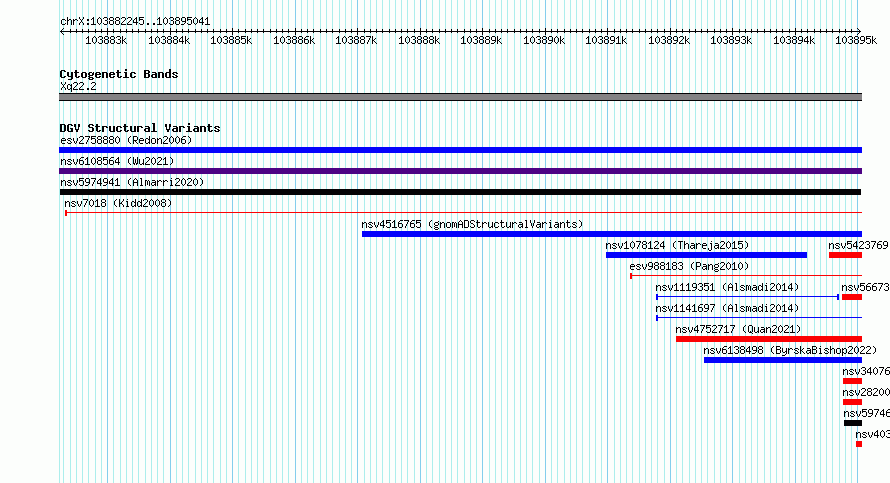Click the truncated nsv34076 label
The width and height of the screenshot is (890, 483).
[866, 371]
